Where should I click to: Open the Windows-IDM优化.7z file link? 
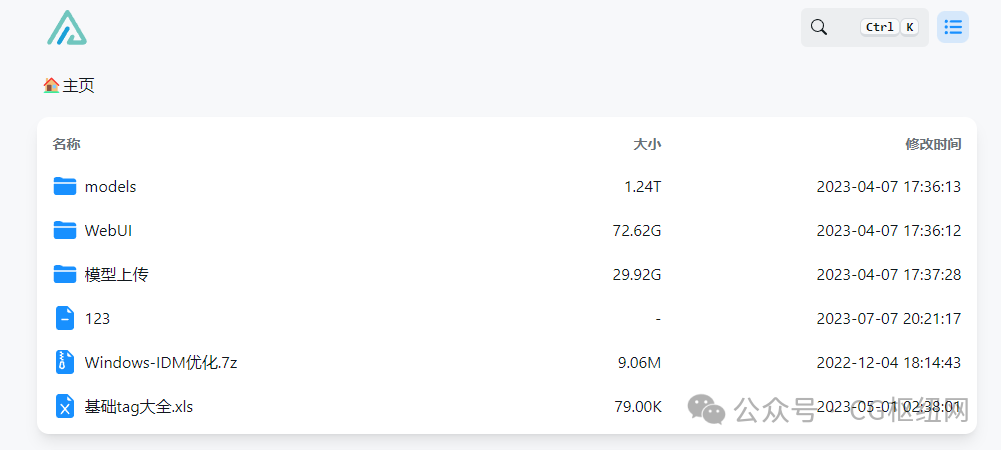point(161,363)
